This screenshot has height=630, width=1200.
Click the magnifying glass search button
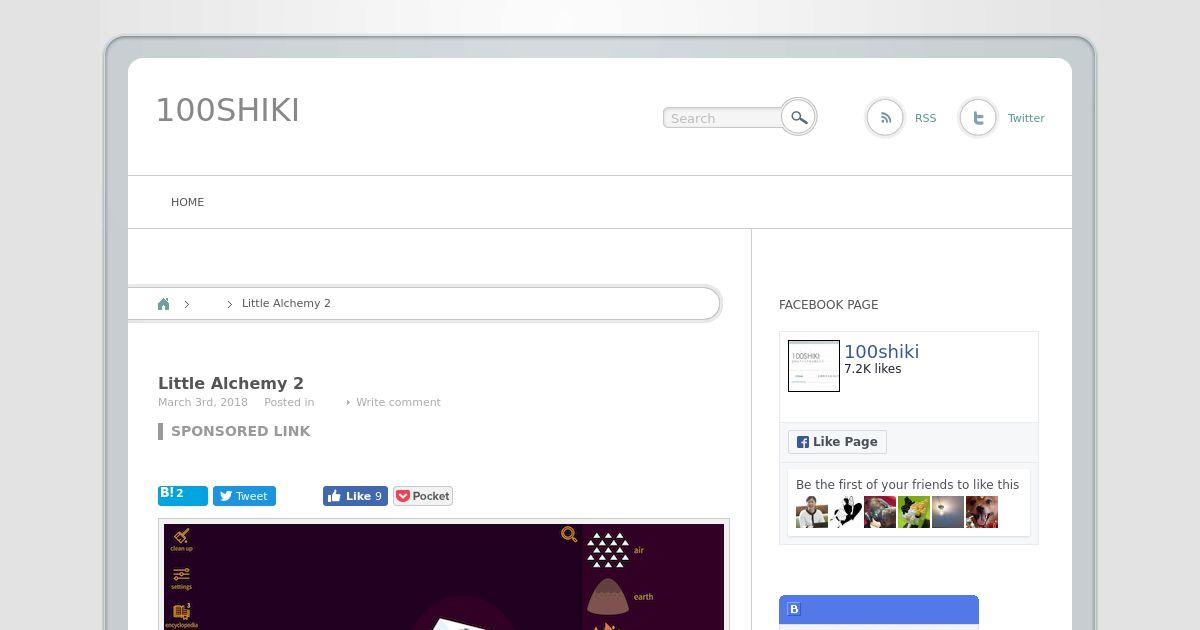[798, 117]
